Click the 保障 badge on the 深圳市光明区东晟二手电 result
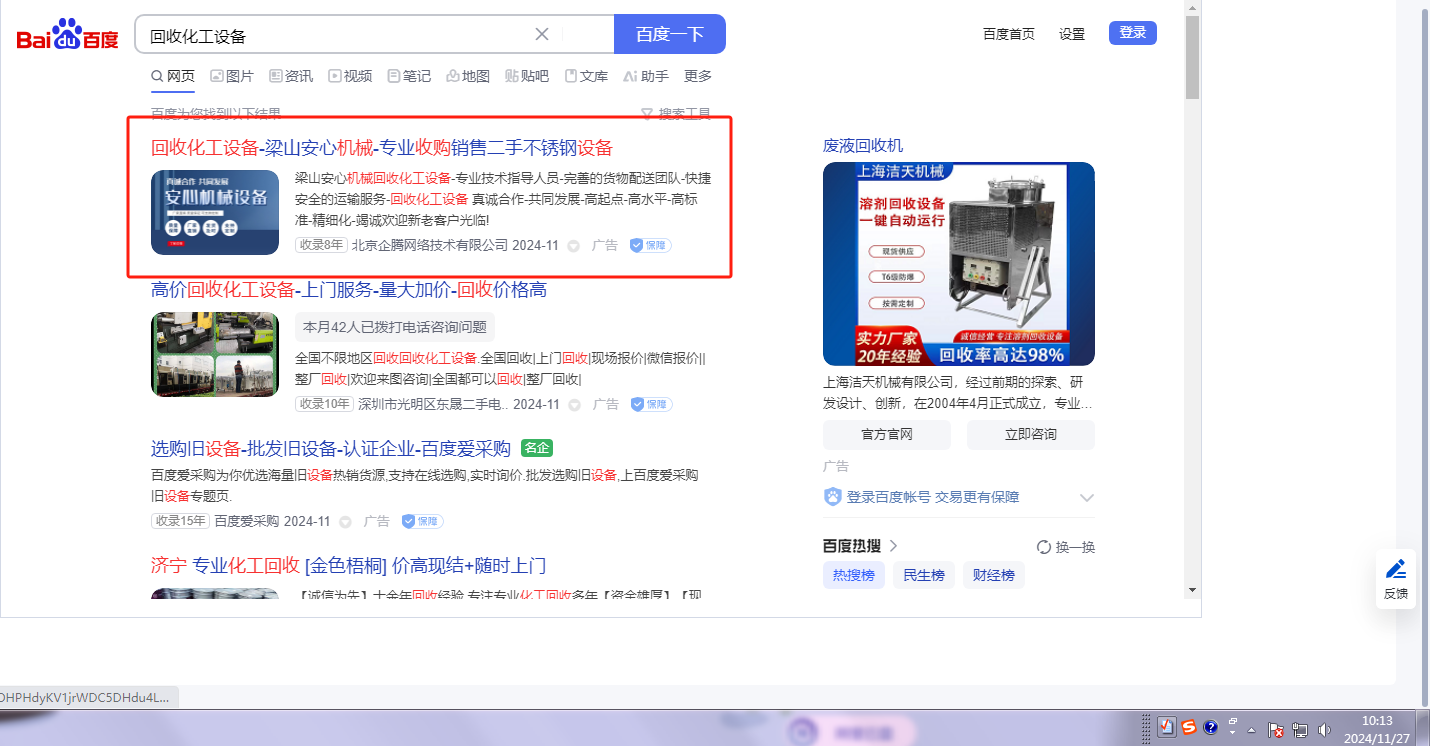1430x746 pixels. pos(651,404)
